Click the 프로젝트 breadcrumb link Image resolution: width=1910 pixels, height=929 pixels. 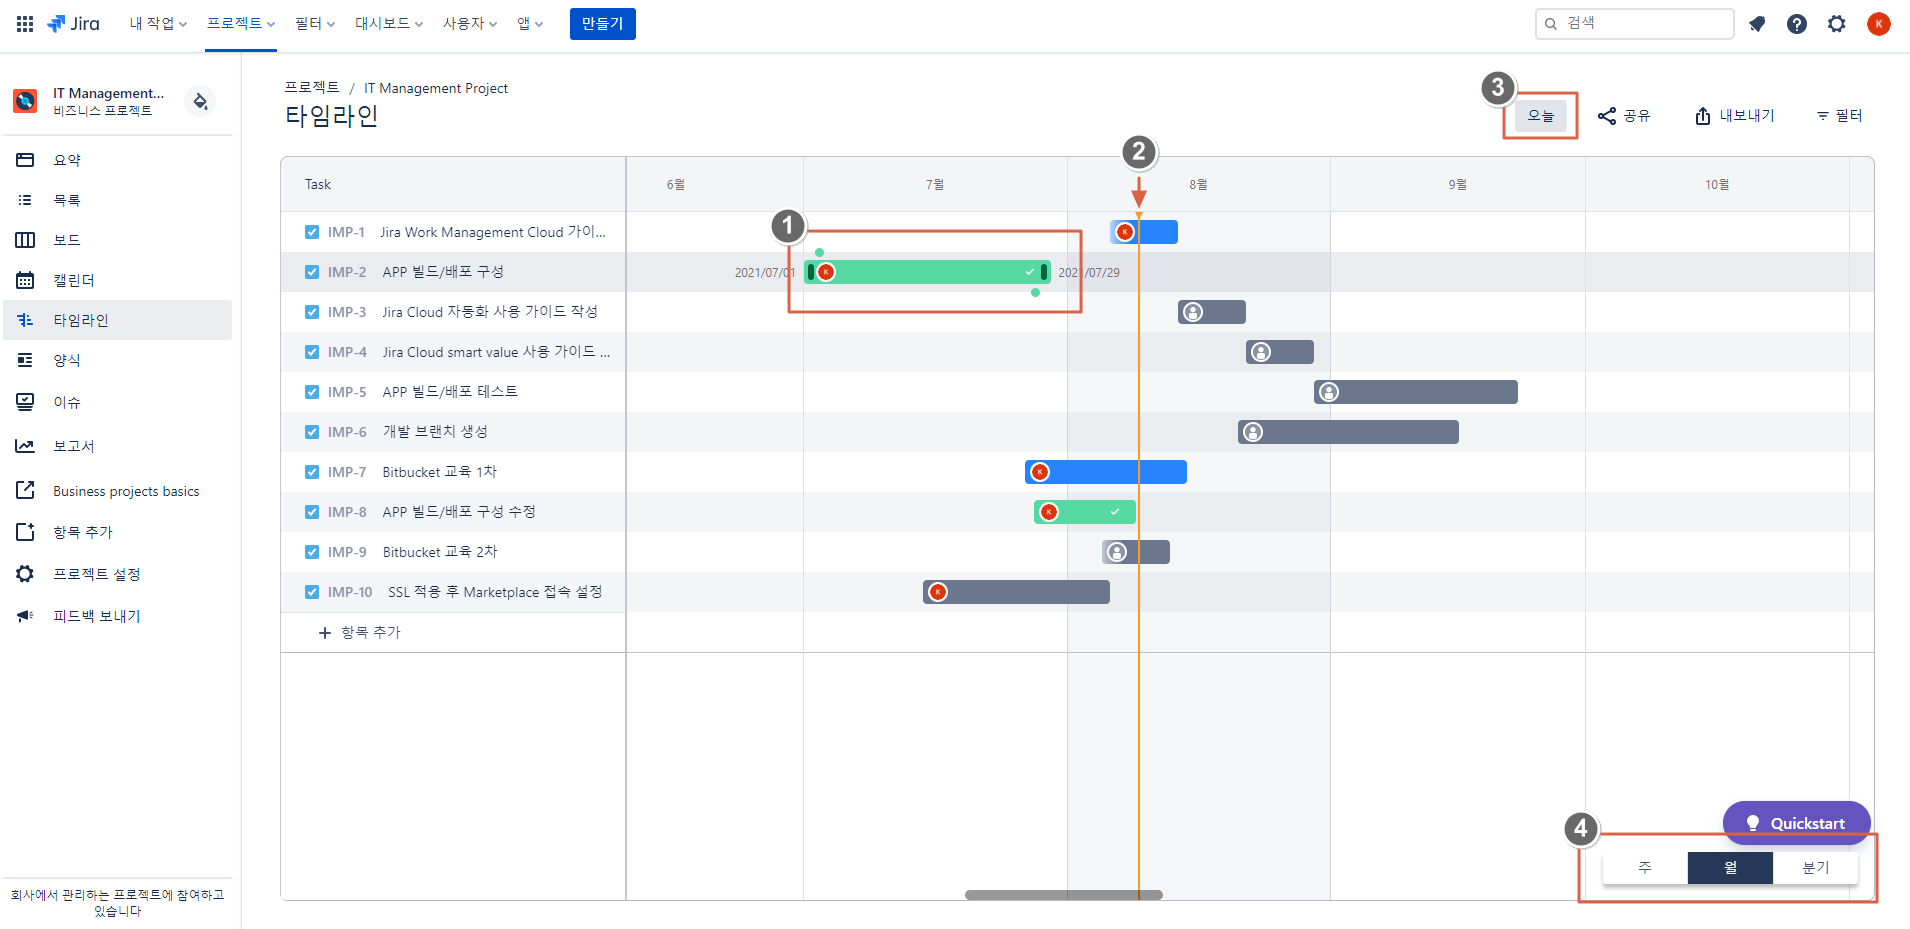point(312,88)
